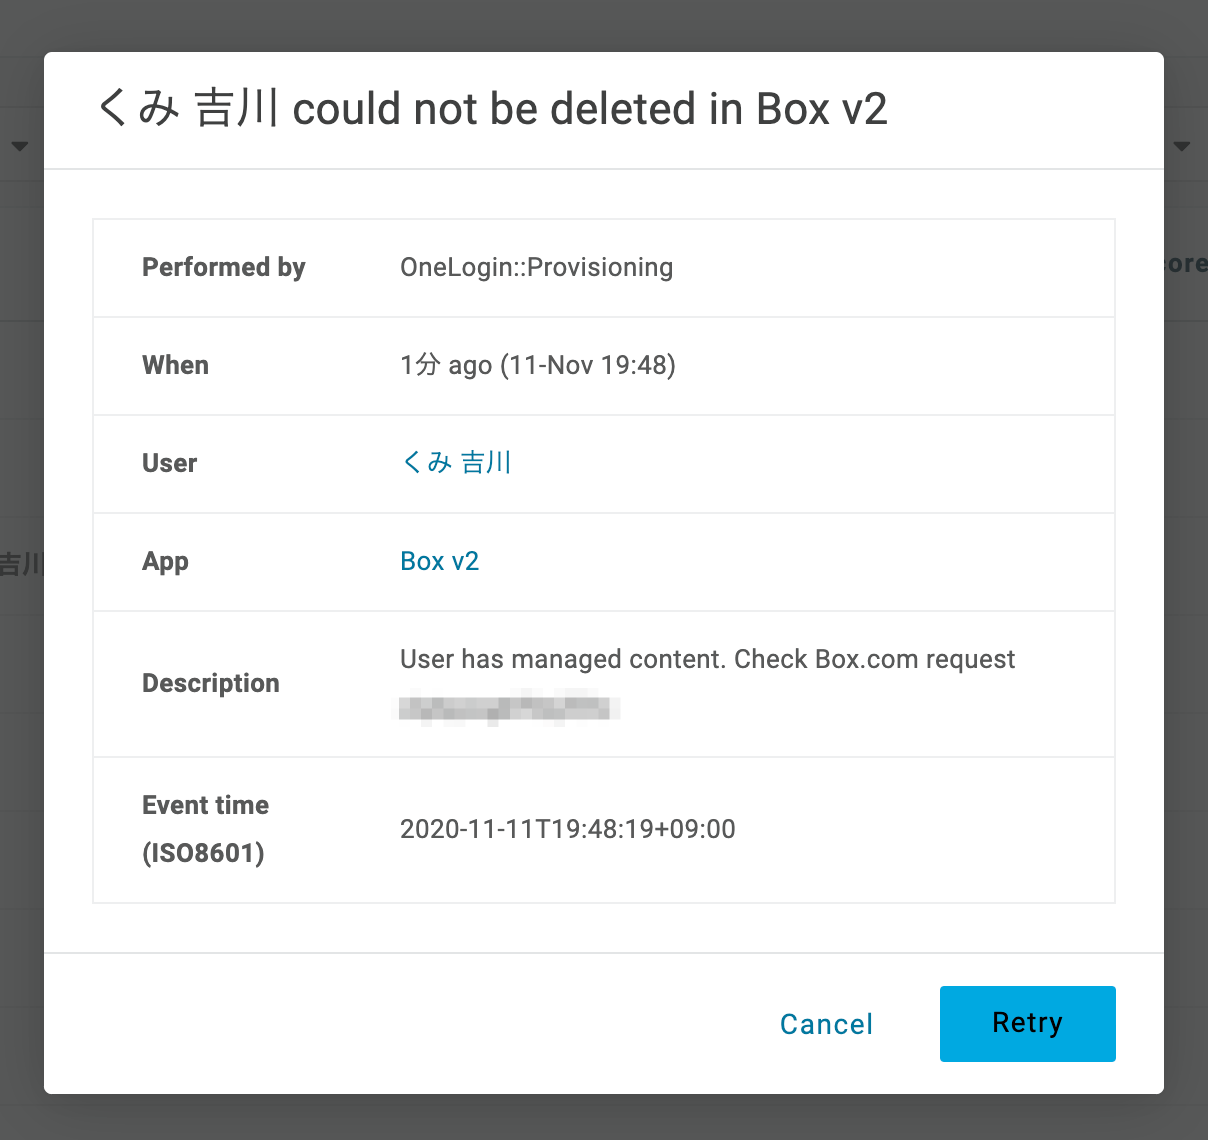Click the 'Performed by' label
The width and height of the screenshot is (1208, 1140).
coord(223,267)
